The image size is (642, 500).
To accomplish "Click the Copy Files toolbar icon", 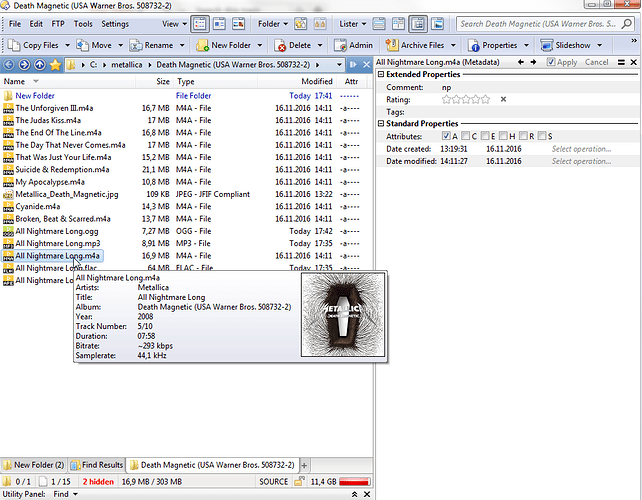I will coord(14,45).
